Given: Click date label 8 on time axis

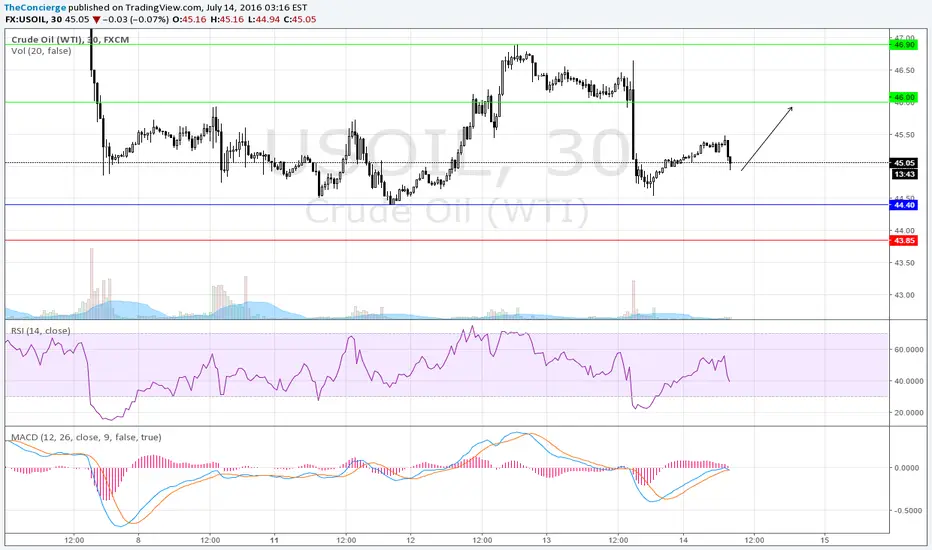Looking at the screenshot, I should click(x=138, y=540).
